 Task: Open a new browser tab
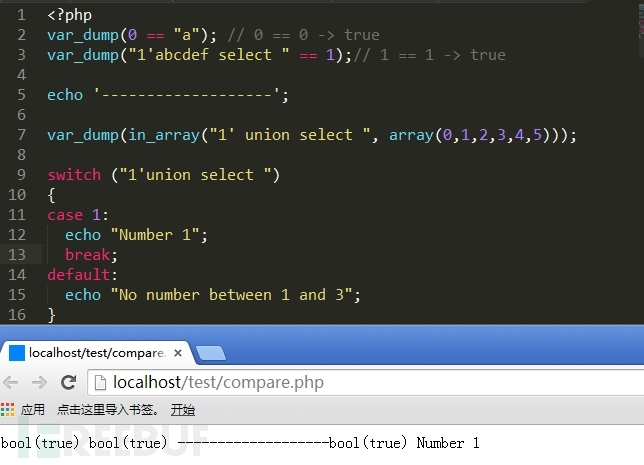(x=211, y=353)
